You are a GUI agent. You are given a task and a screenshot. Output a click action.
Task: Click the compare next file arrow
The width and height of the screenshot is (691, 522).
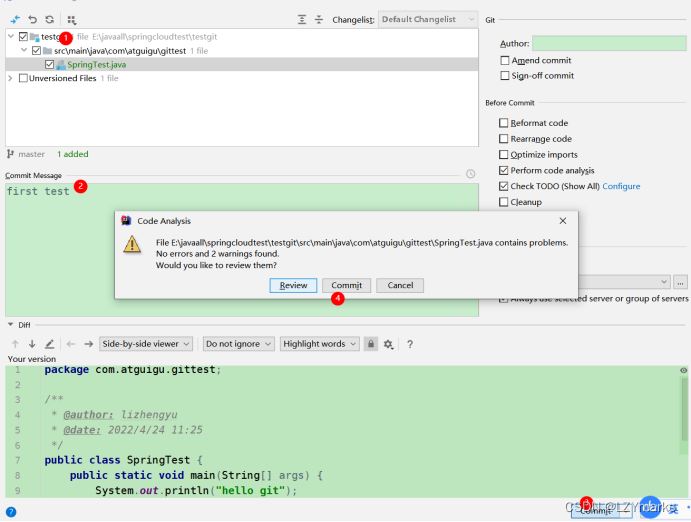tap(89, 344)
